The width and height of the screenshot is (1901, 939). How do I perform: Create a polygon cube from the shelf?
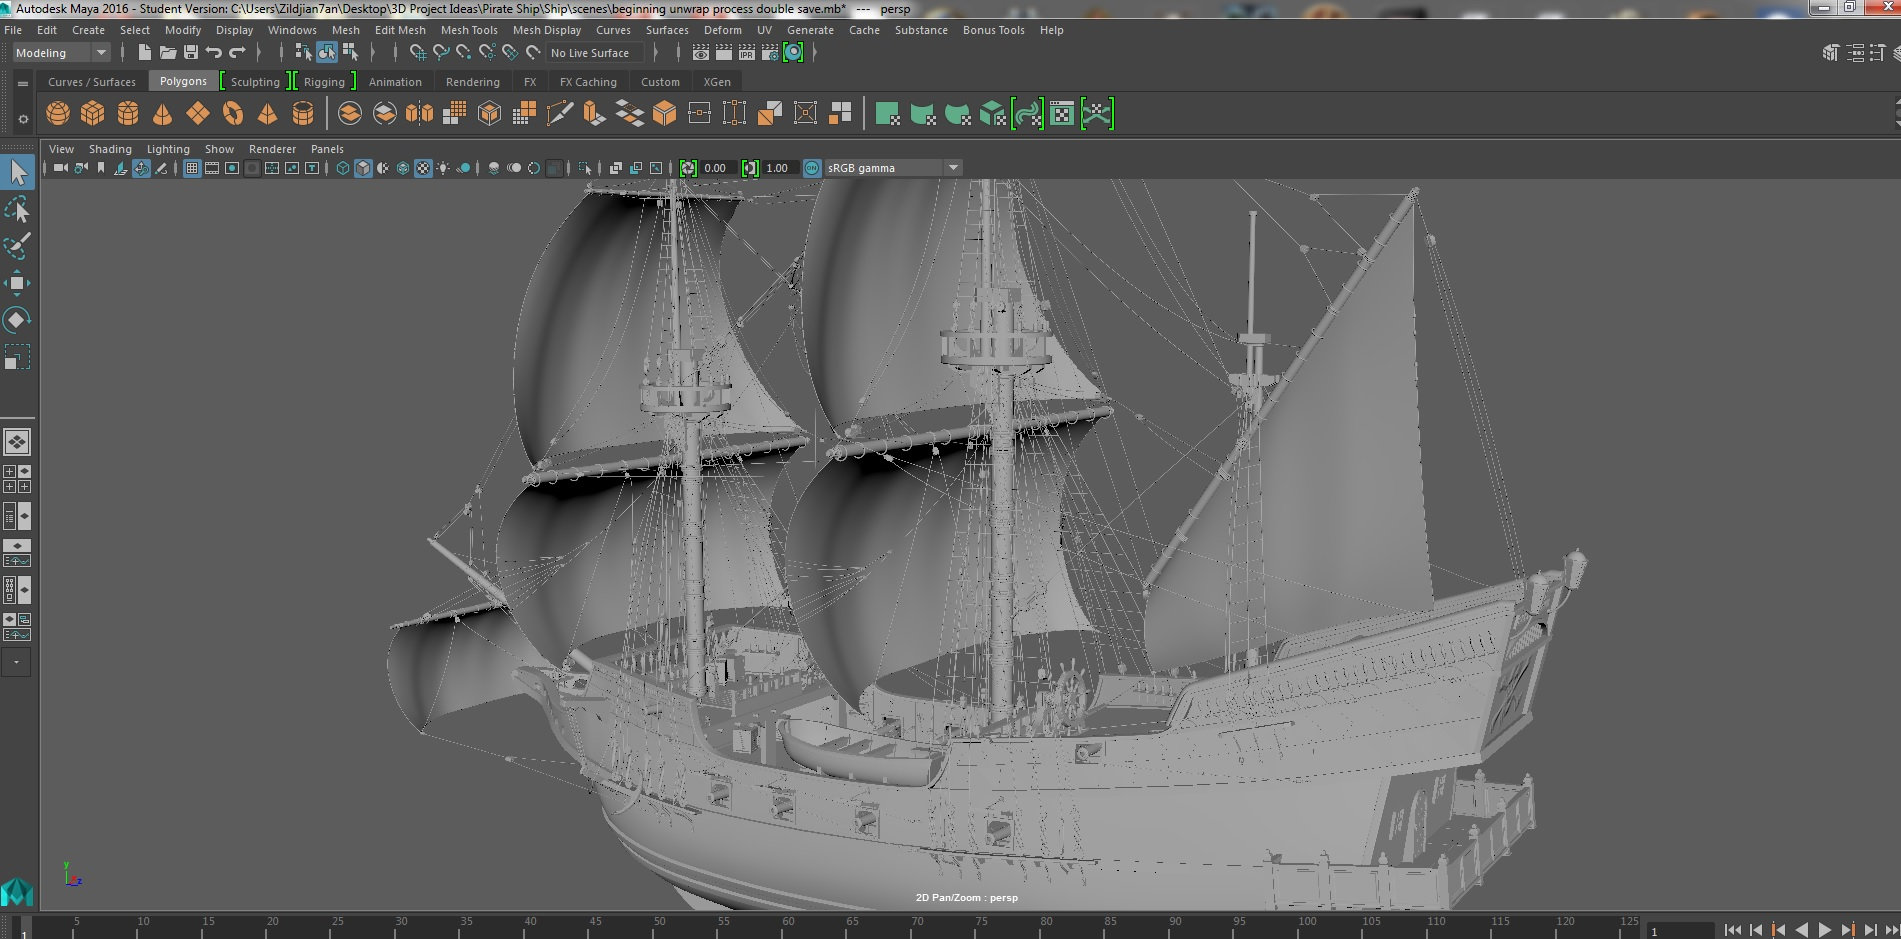(93, 114)
